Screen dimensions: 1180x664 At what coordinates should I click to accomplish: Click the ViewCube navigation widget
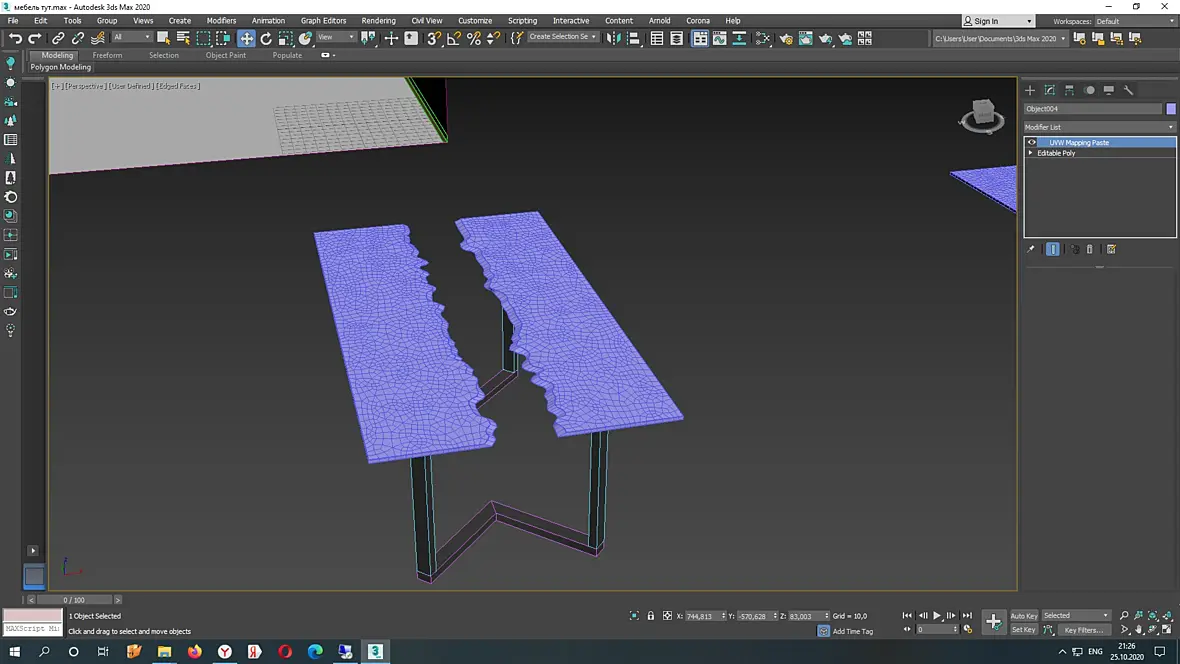click(x=982, y=116)
